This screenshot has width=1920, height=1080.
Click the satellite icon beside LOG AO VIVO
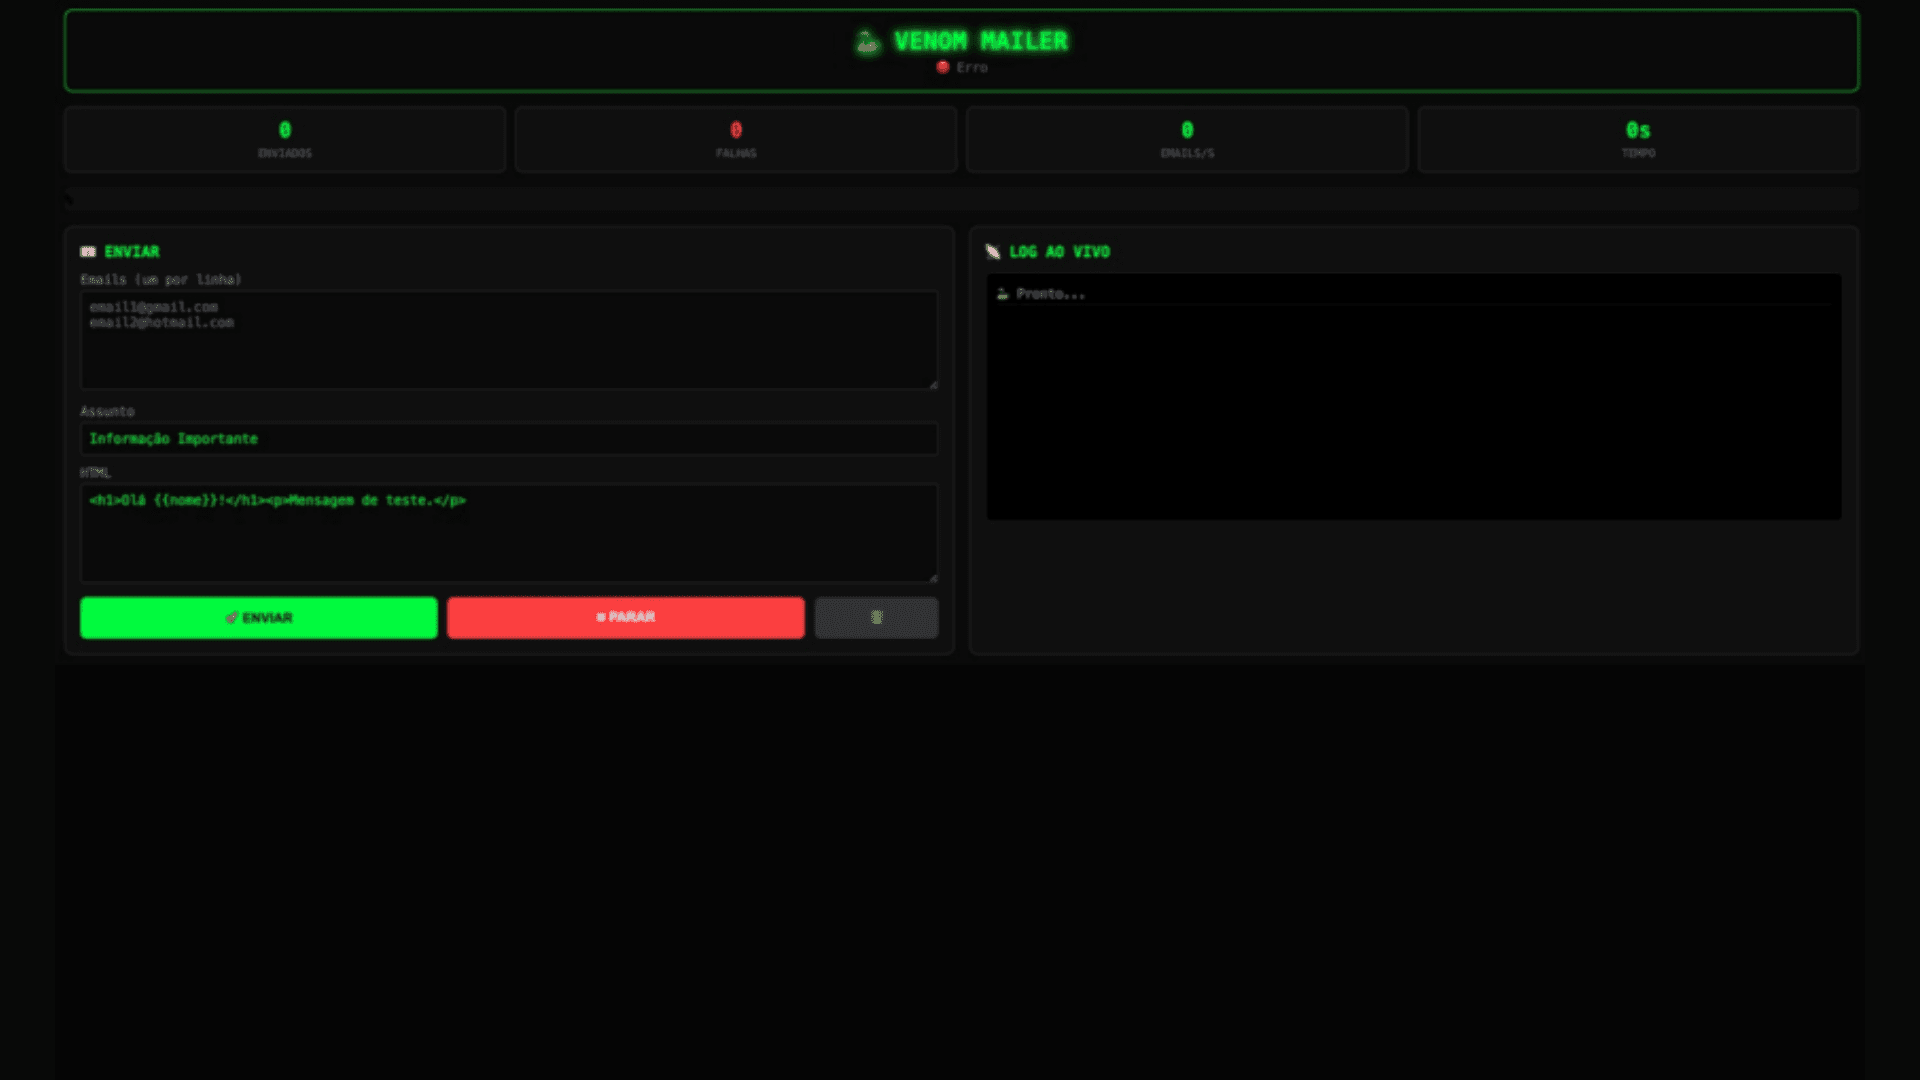tap(992, 252)
